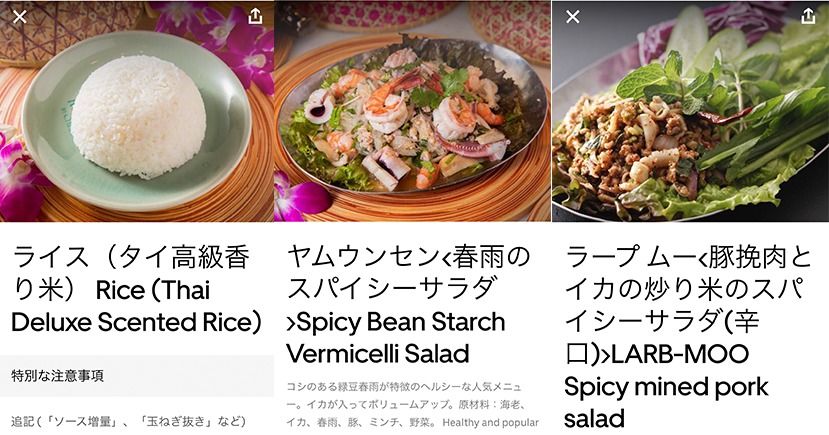Select the Rice (Thai Deluxe Scented Rice) title
This screenshot has width=829, height=435.
[x=136, y=290]
